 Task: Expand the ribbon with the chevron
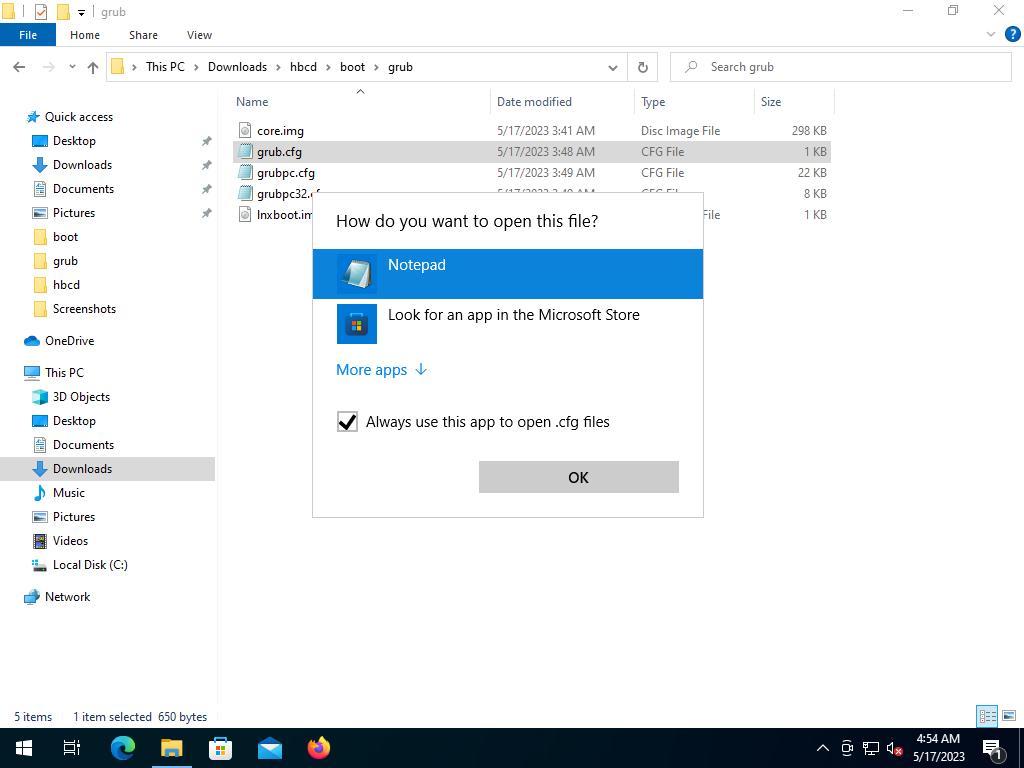click(x=991, y=35)
